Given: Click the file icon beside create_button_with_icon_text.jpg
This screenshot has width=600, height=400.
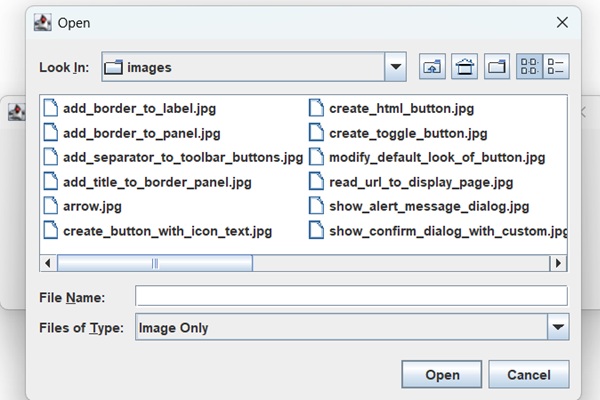Looking at the screenshot, I should pyautogui.click(x=51, y=230).
